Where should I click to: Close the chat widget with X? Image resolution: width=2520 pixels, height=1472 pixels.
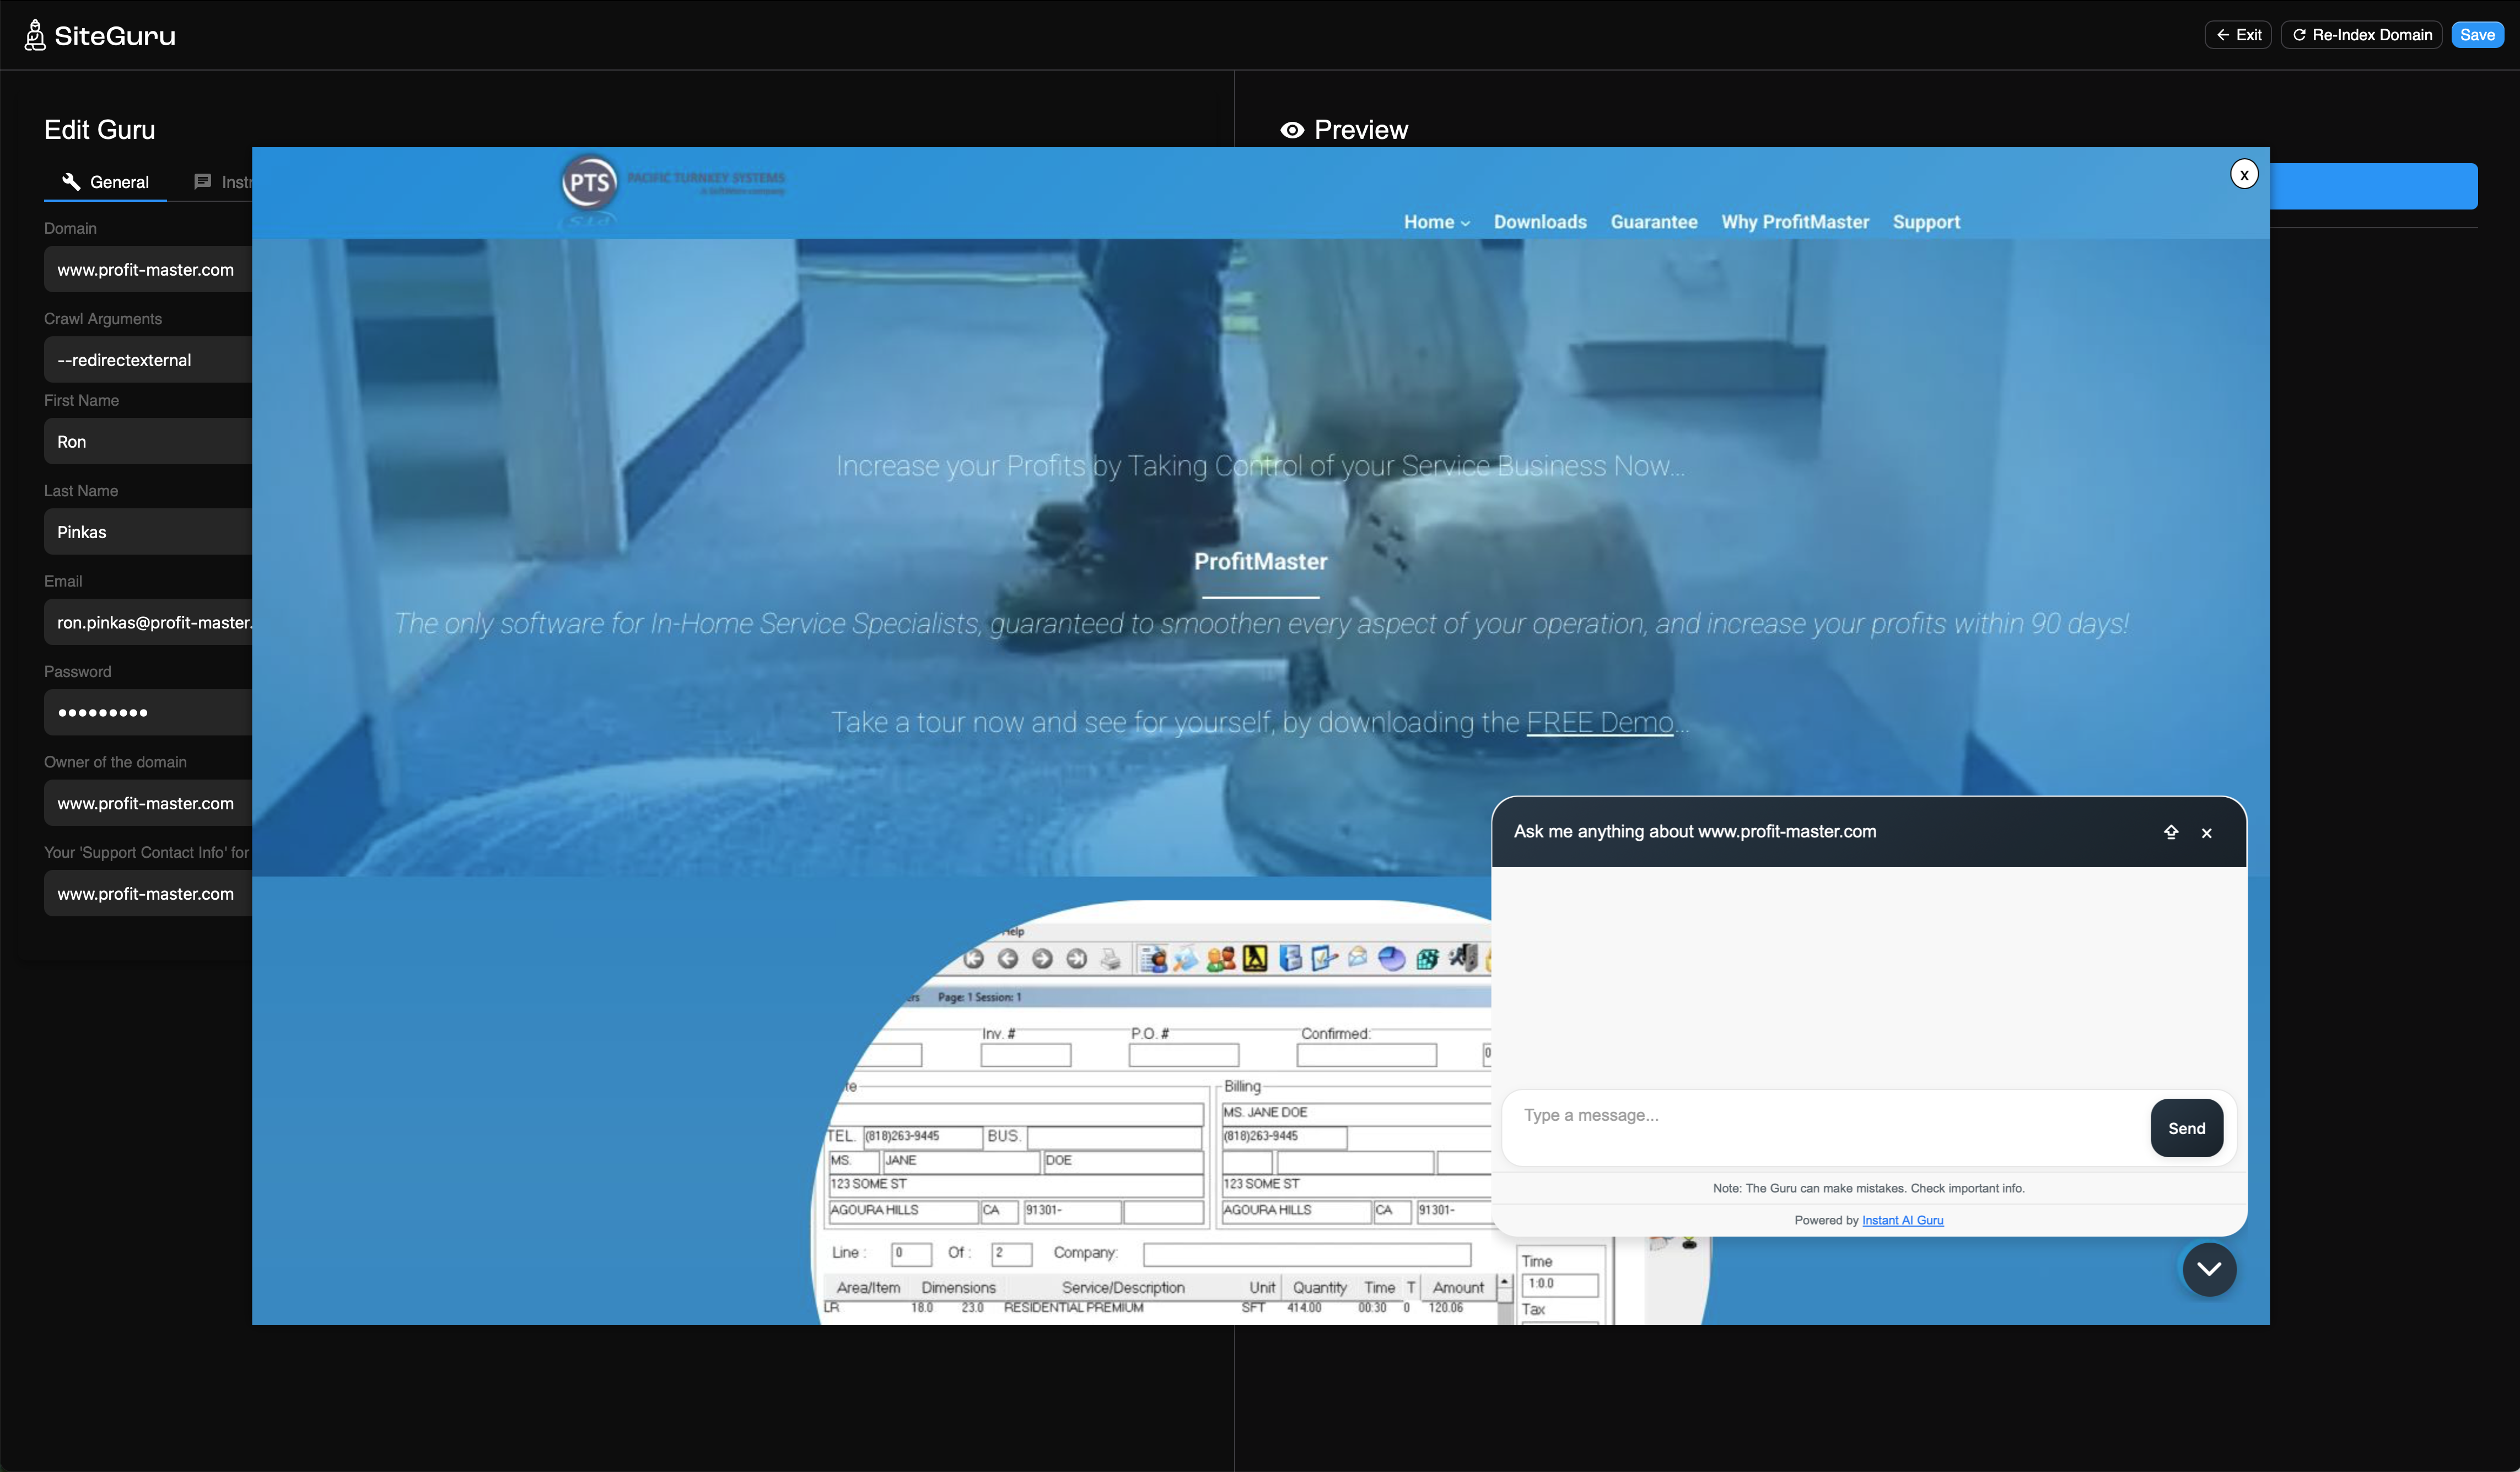[2206, 833]
